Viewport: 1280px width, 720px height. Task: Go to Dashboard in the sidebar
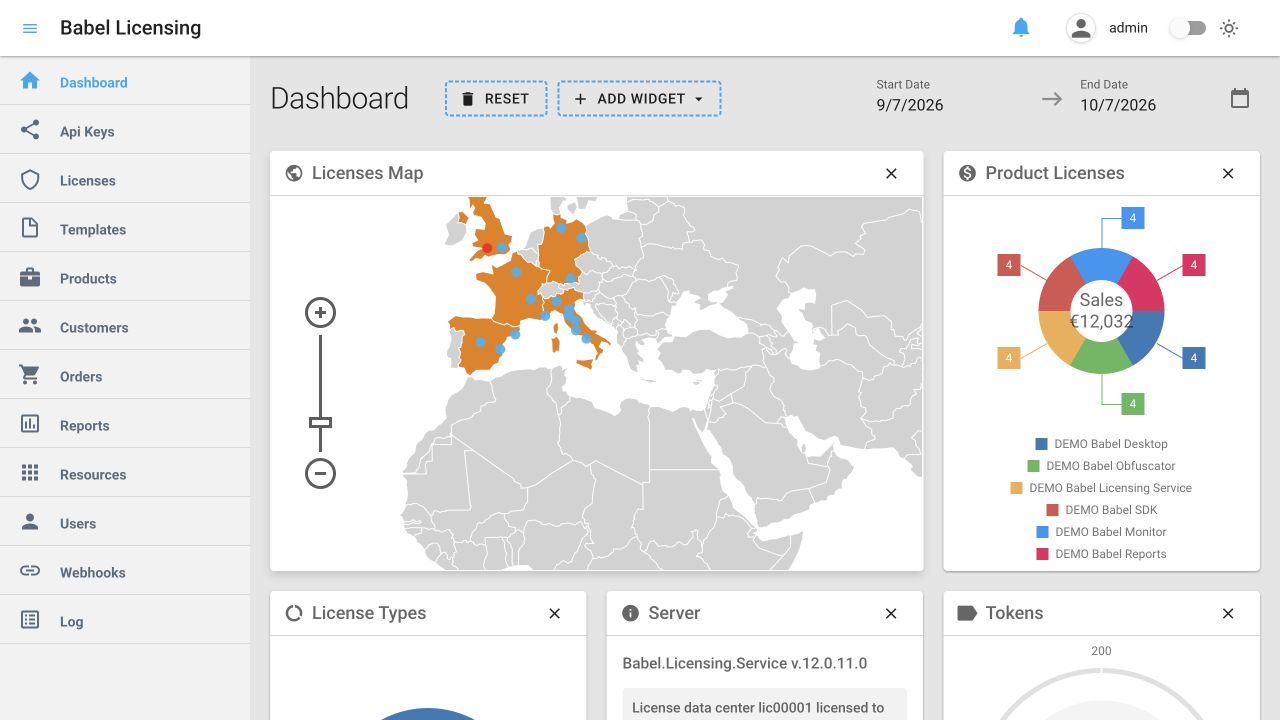click(x=125, y=82)
